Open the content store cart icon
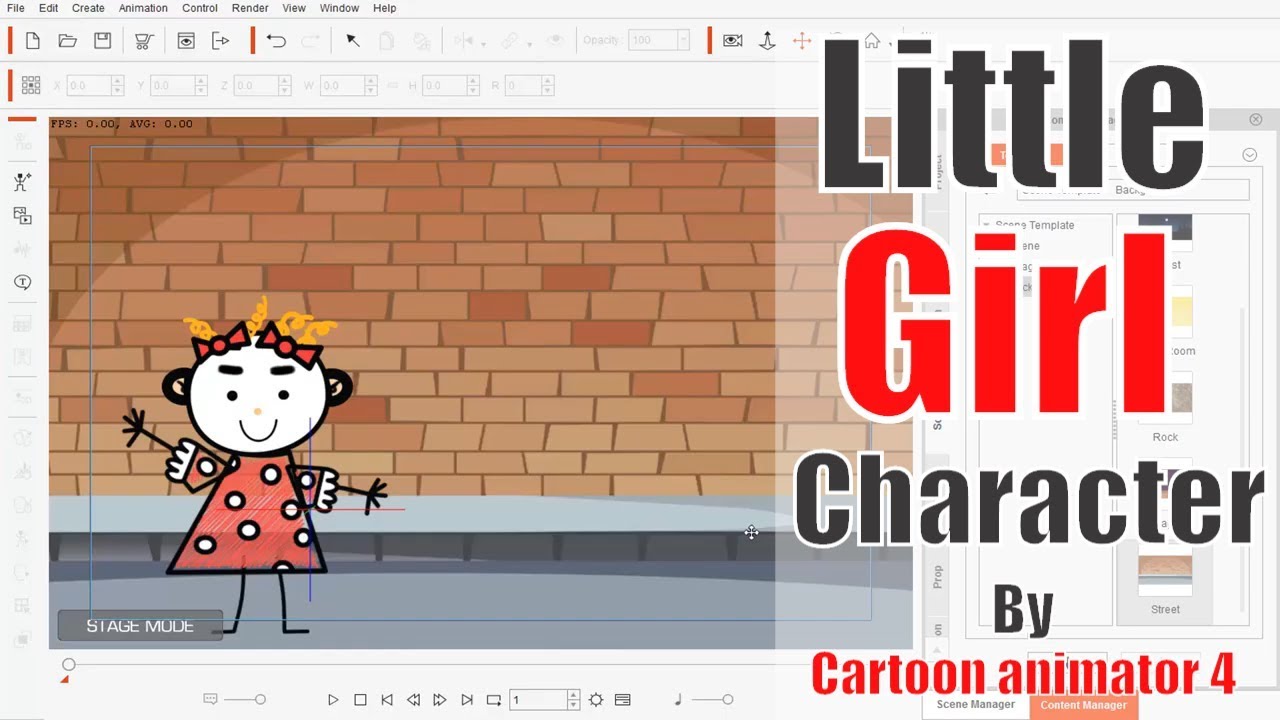The height and width of the screenshot is (720, 1280). (x=144, y=41)
